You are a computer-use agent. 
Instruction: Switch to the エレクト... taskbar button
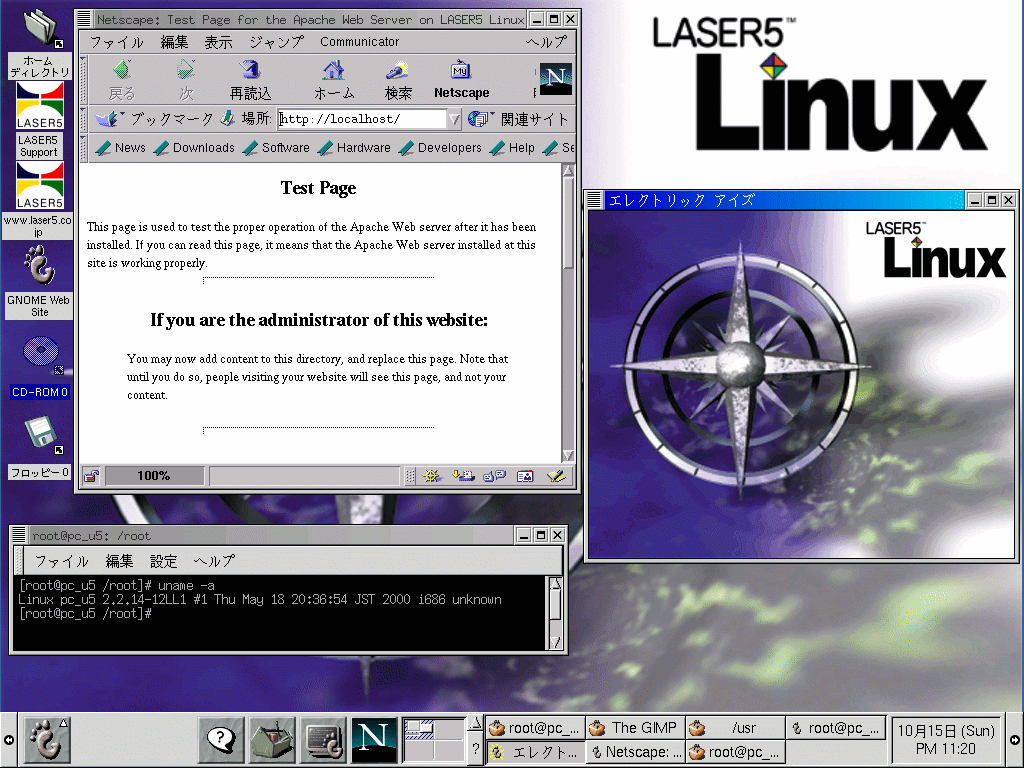click(536, 752)
